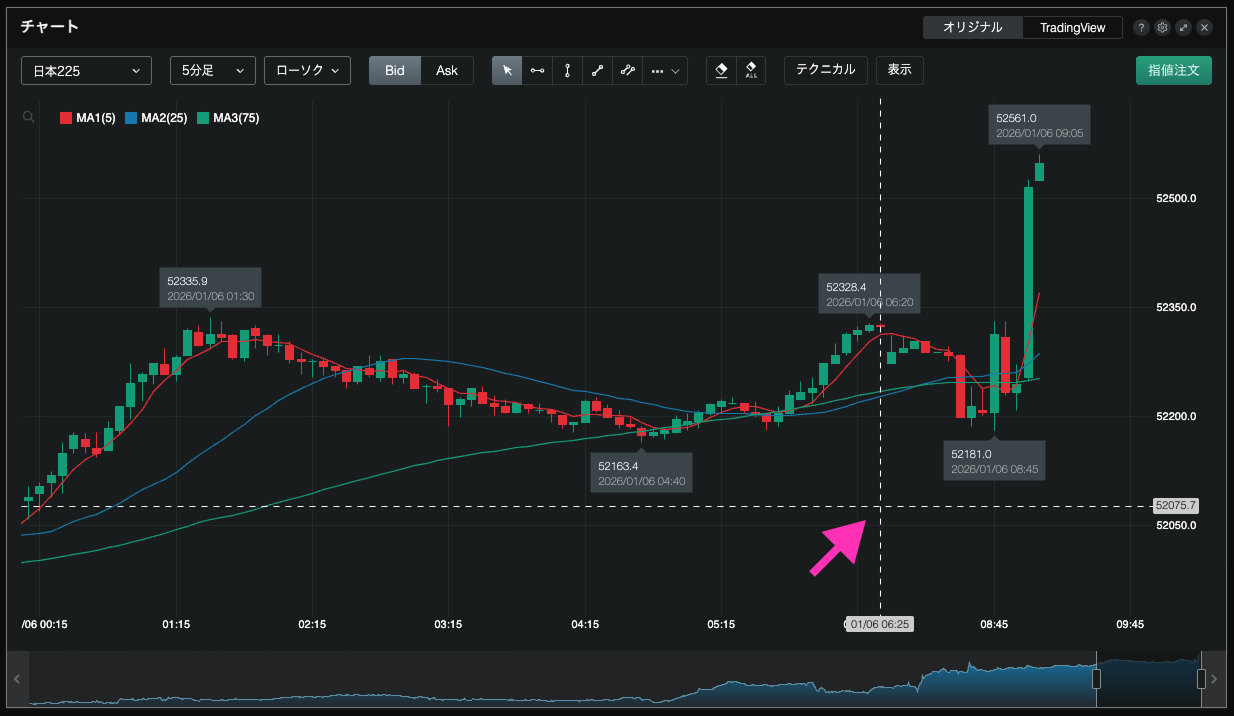Toggle the MA1(5) moving average legend
The width and height of the screenshot is (1234, 716).
coord(89,118)
